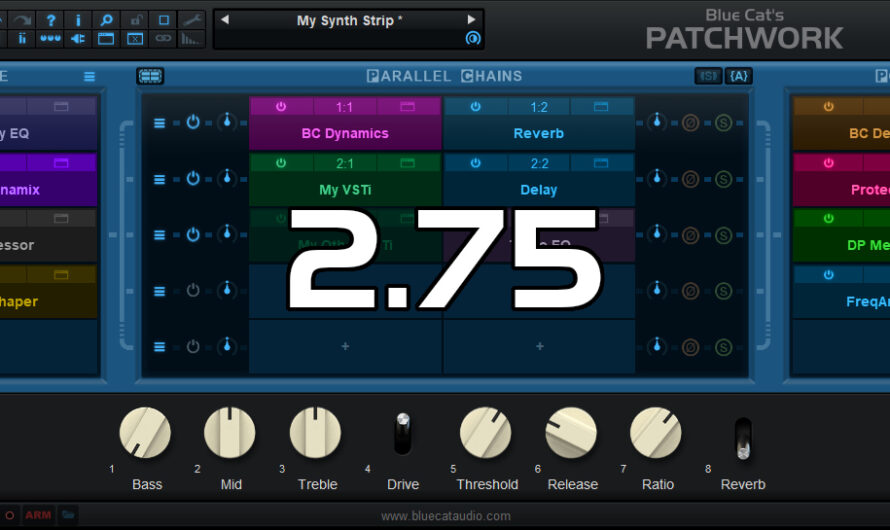The width and height of the screenshot is (890, 530).
Task: Select previous preset with left arrow
Action: (x=225, y=19)
